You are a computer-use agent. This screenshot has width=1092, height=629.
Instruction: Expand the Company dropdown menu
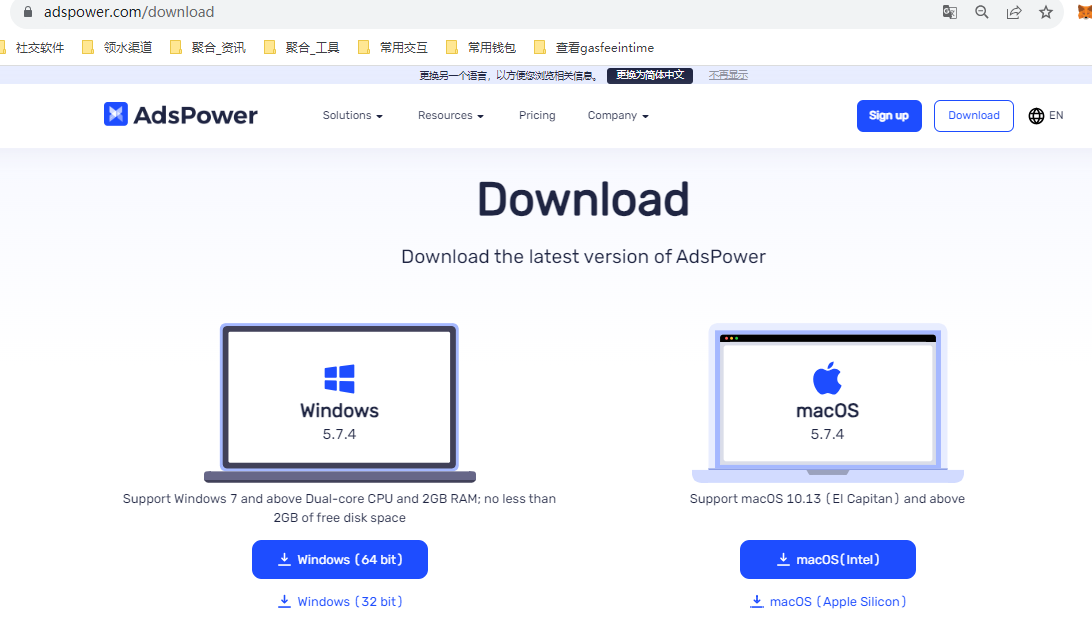point(618,116)
